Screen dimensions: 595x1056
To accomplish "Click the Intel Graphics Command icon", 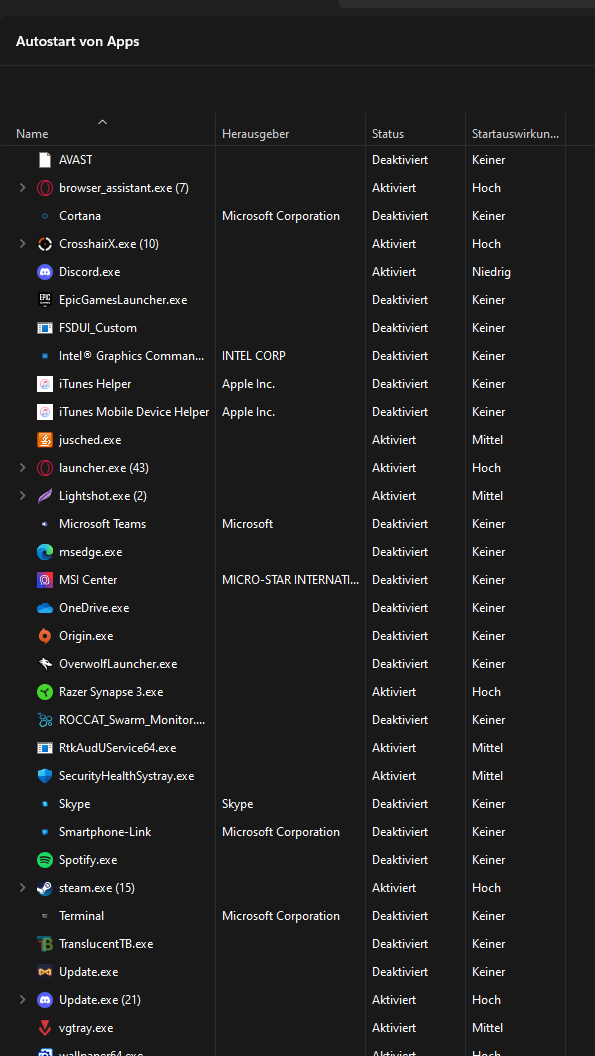I will coord(44,356).
